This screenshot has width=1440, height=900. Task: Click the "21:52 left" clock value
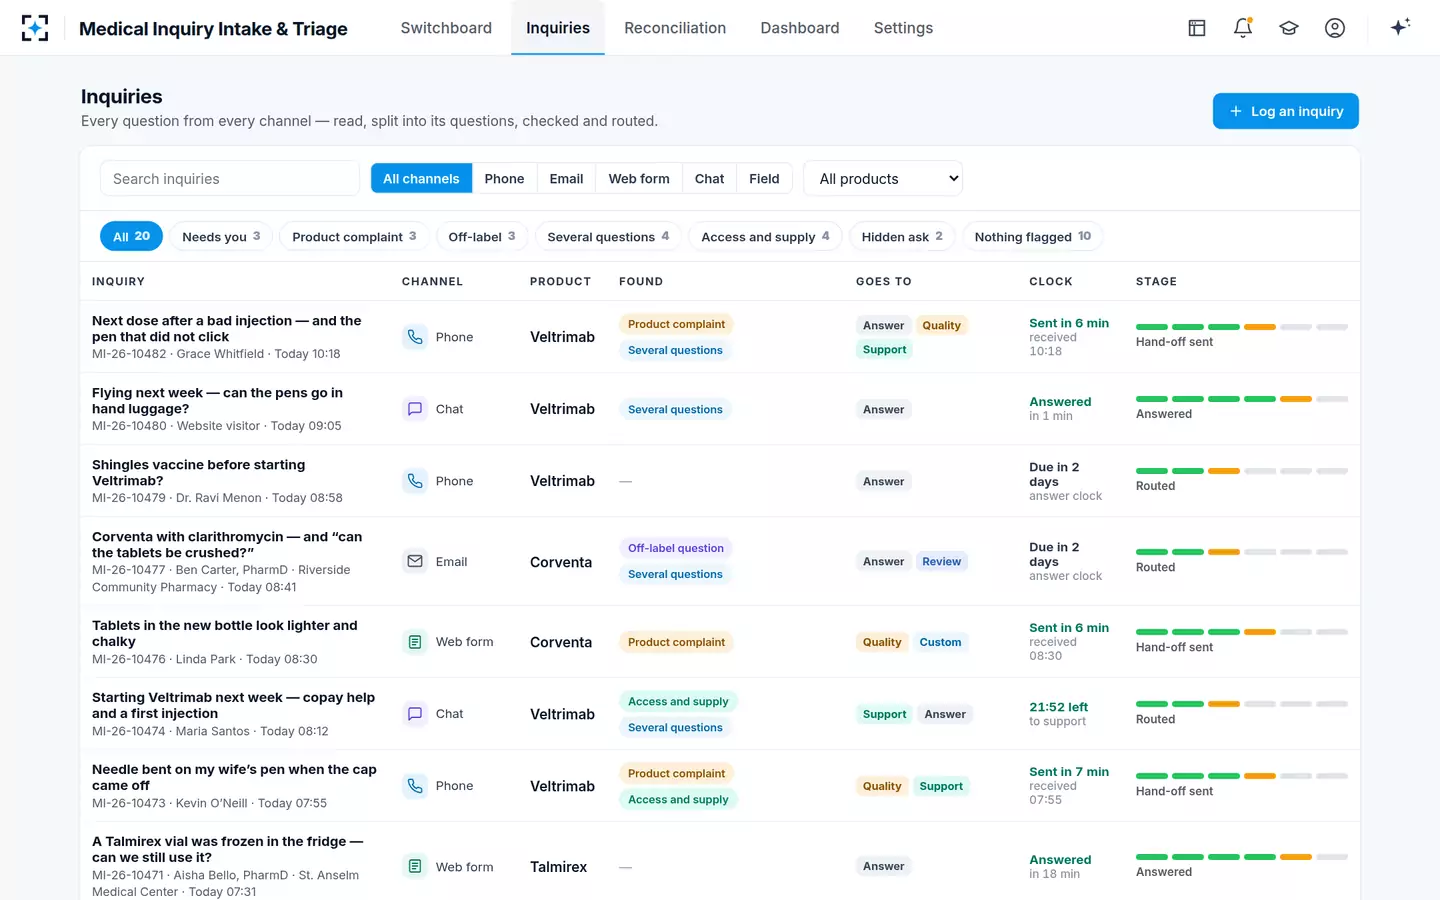coord(1059,707)
